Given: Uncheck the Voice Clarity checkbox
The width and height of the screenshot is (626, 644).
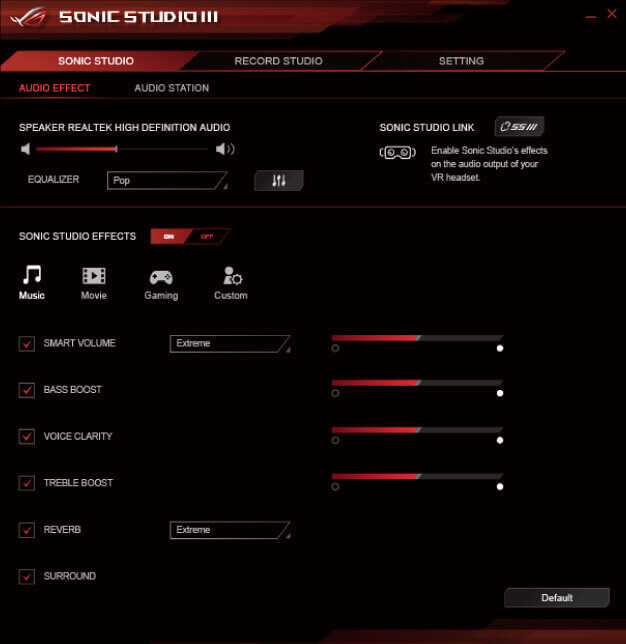Looking at the screenshot, I should tap(27, 436).
